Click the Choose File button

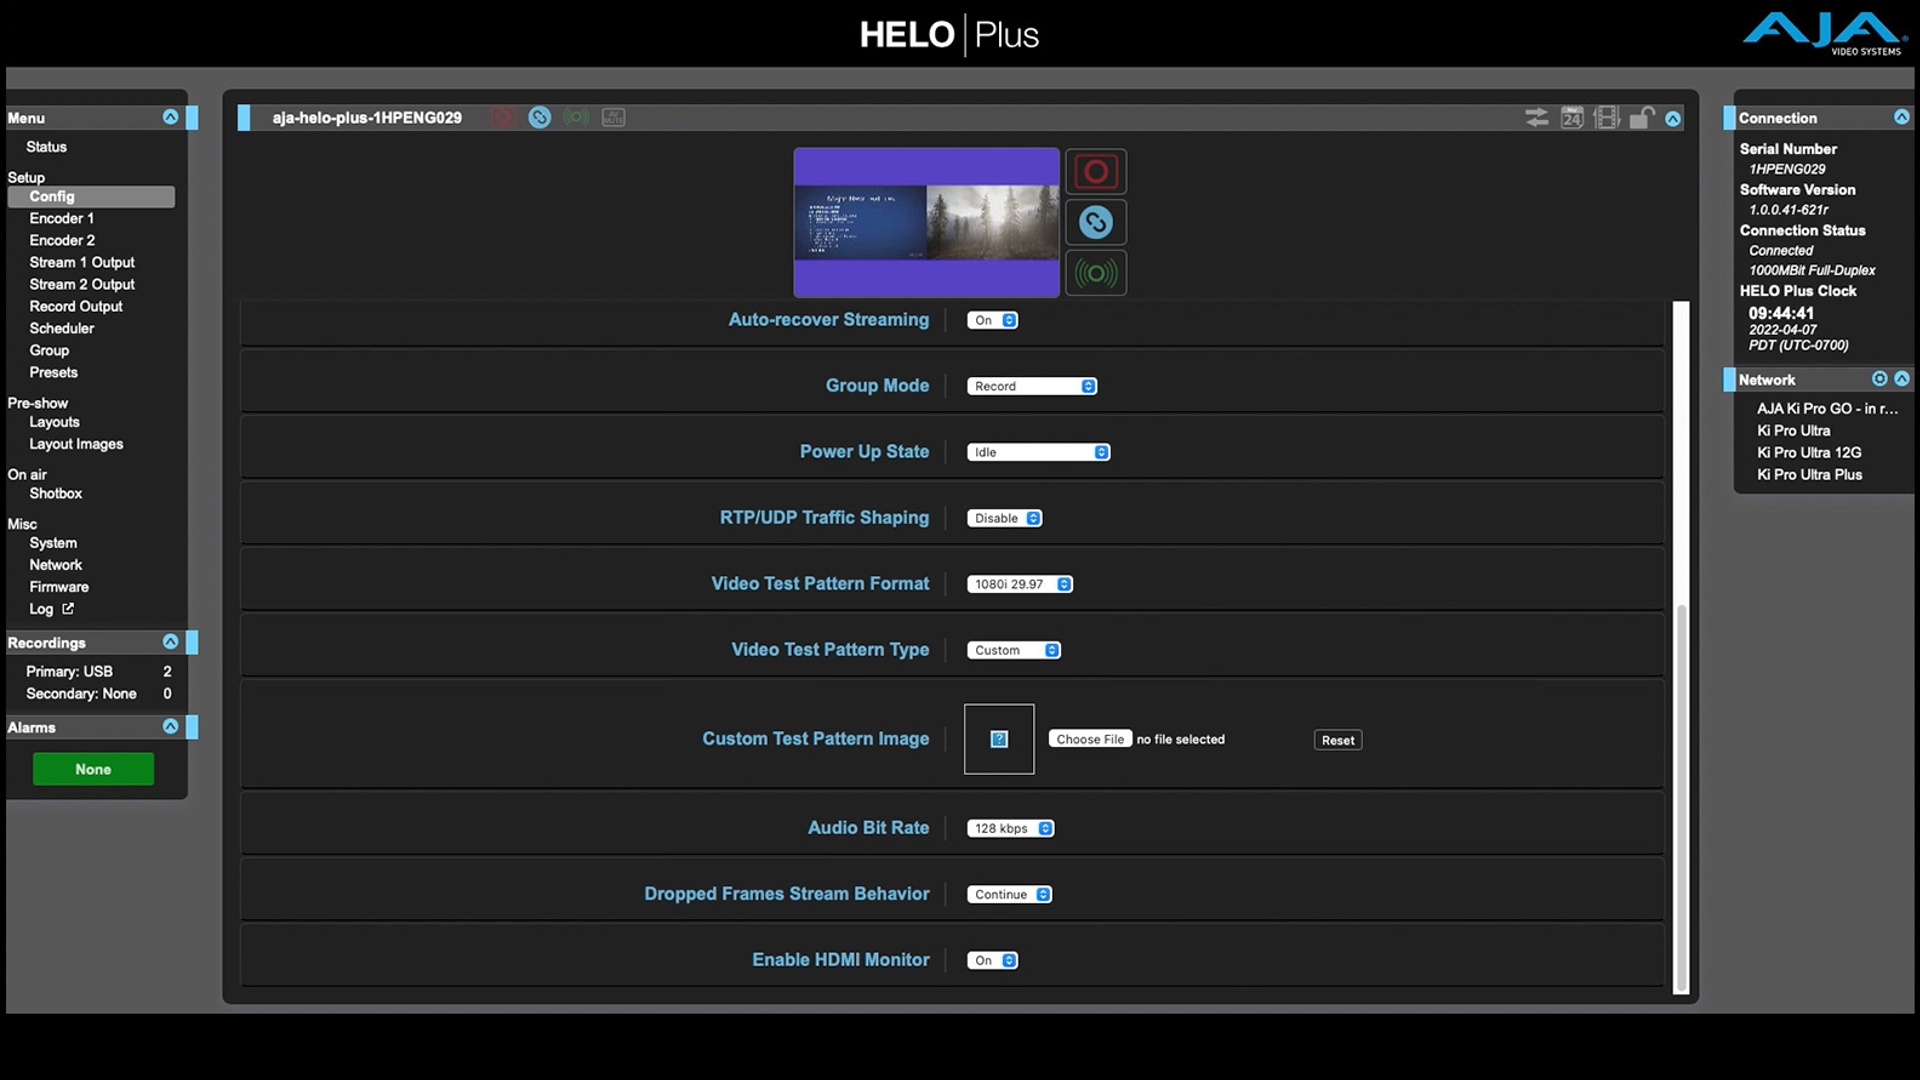click(1090, 739)
